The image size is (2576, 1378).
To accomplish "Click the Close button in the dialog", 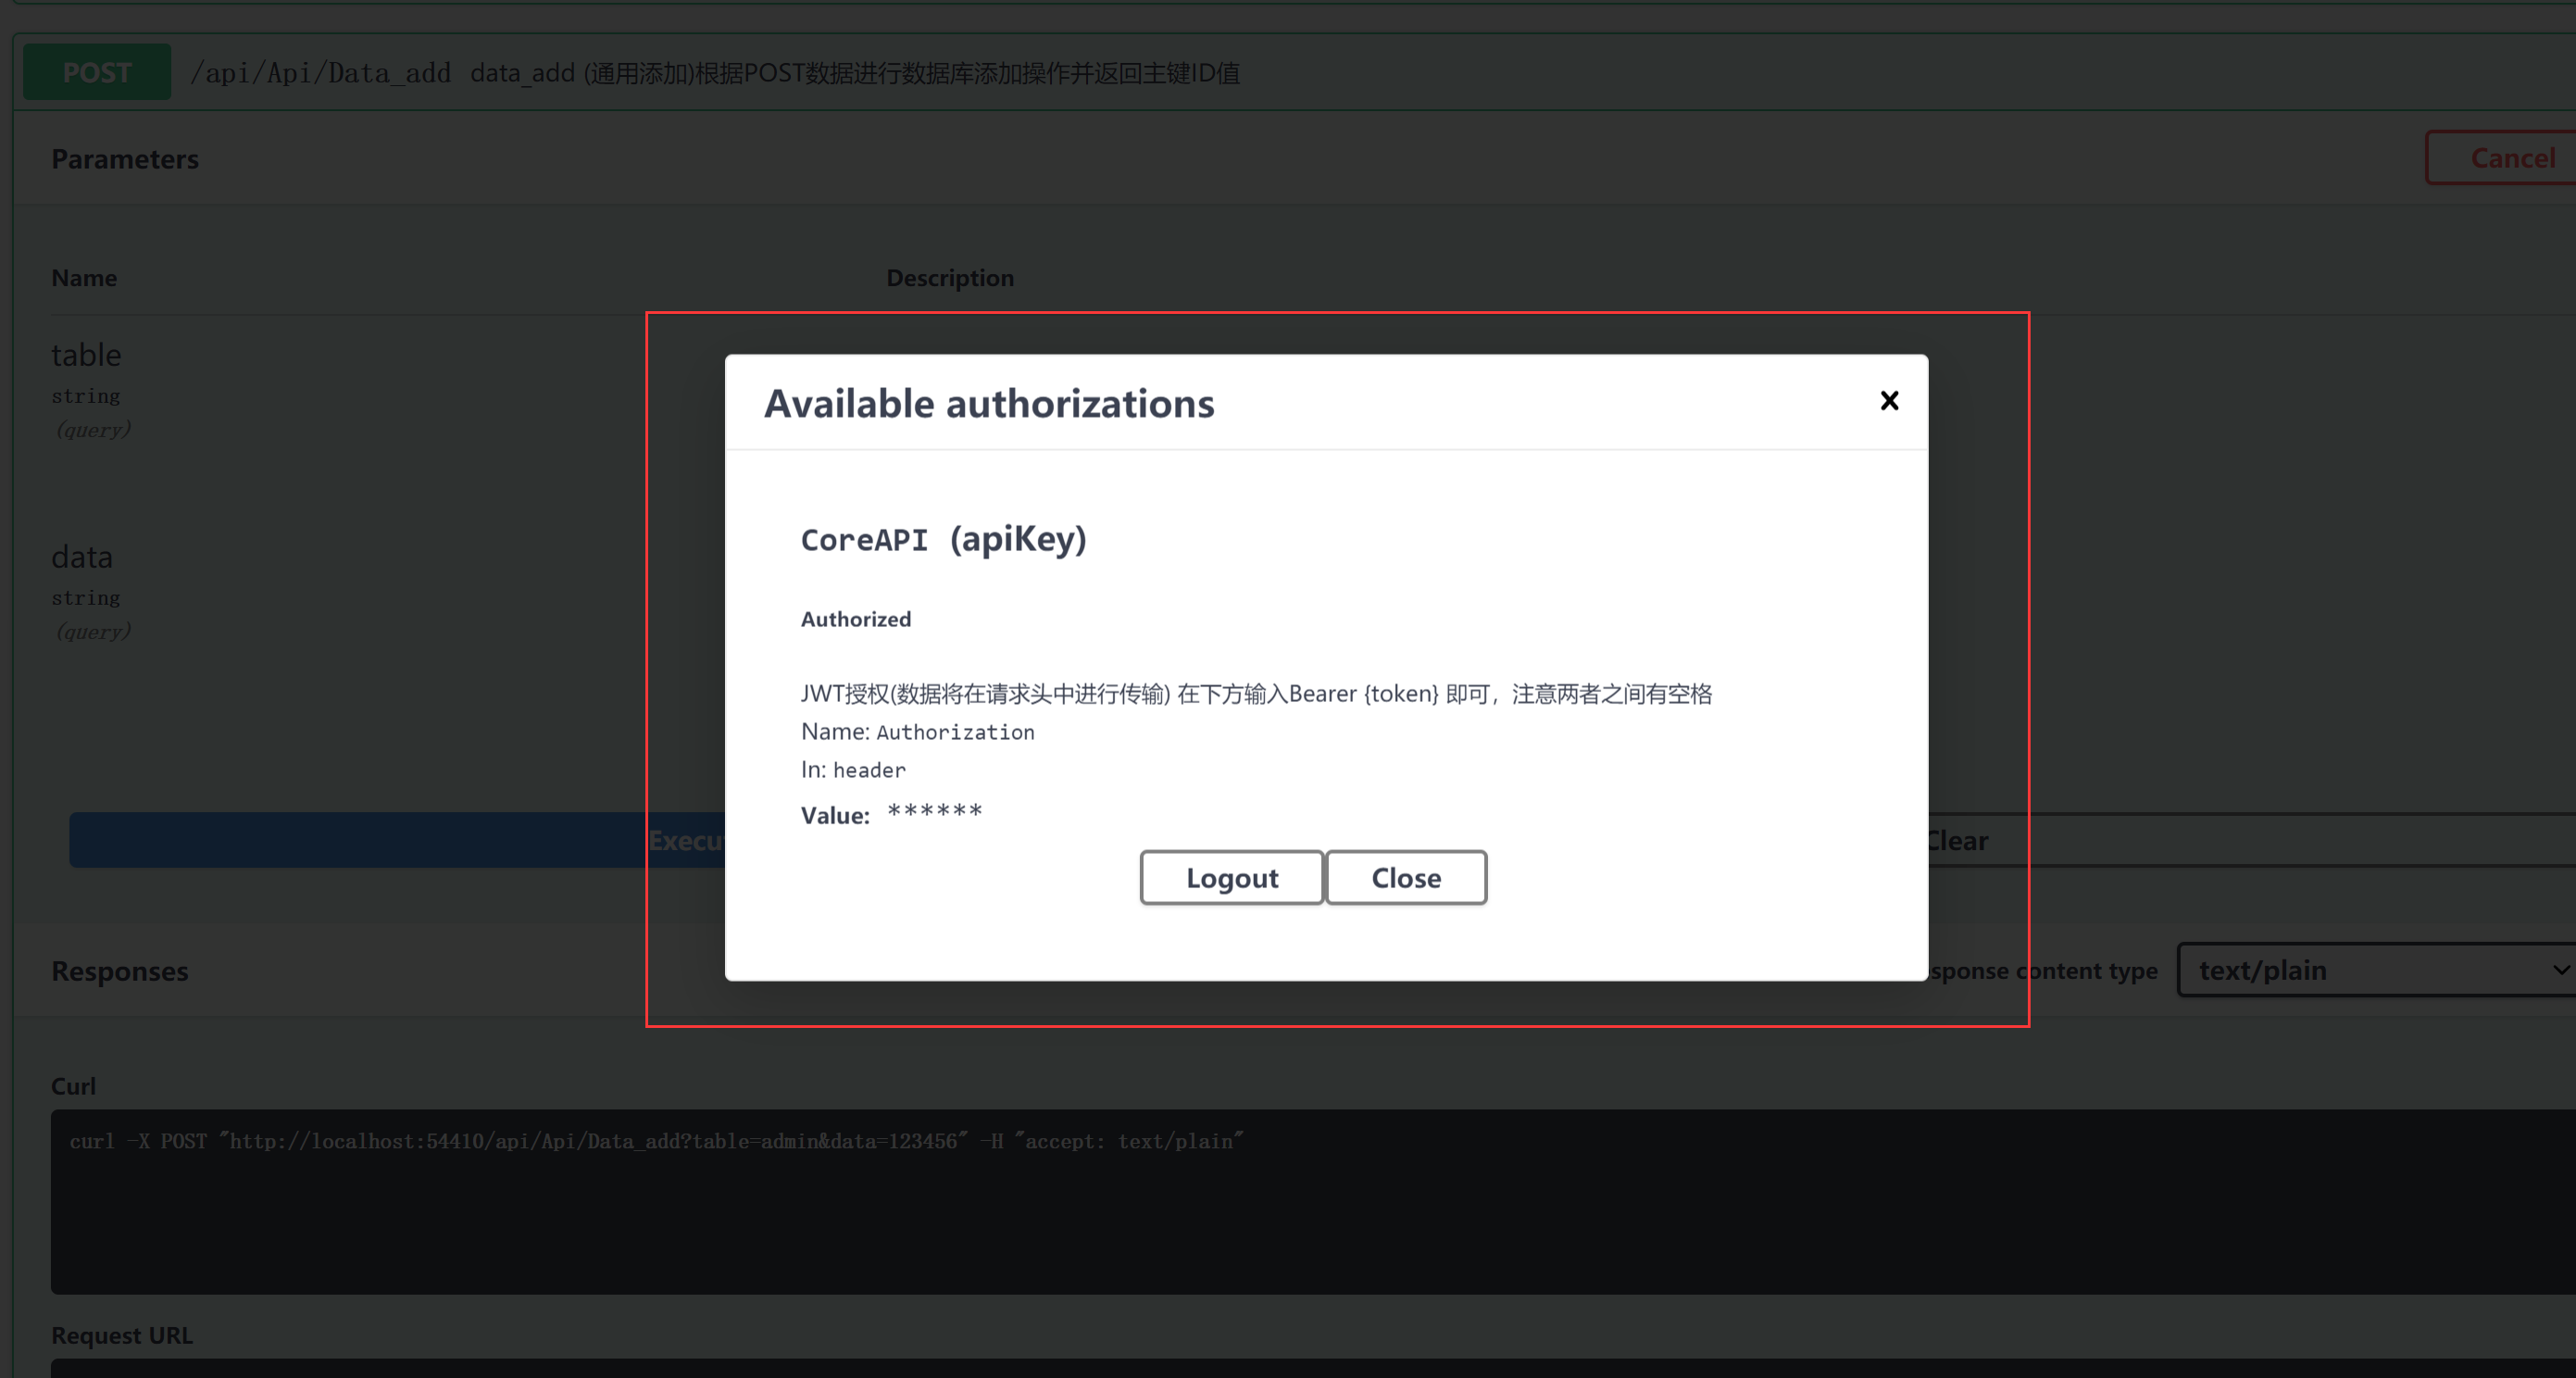I will [1405, 877].
